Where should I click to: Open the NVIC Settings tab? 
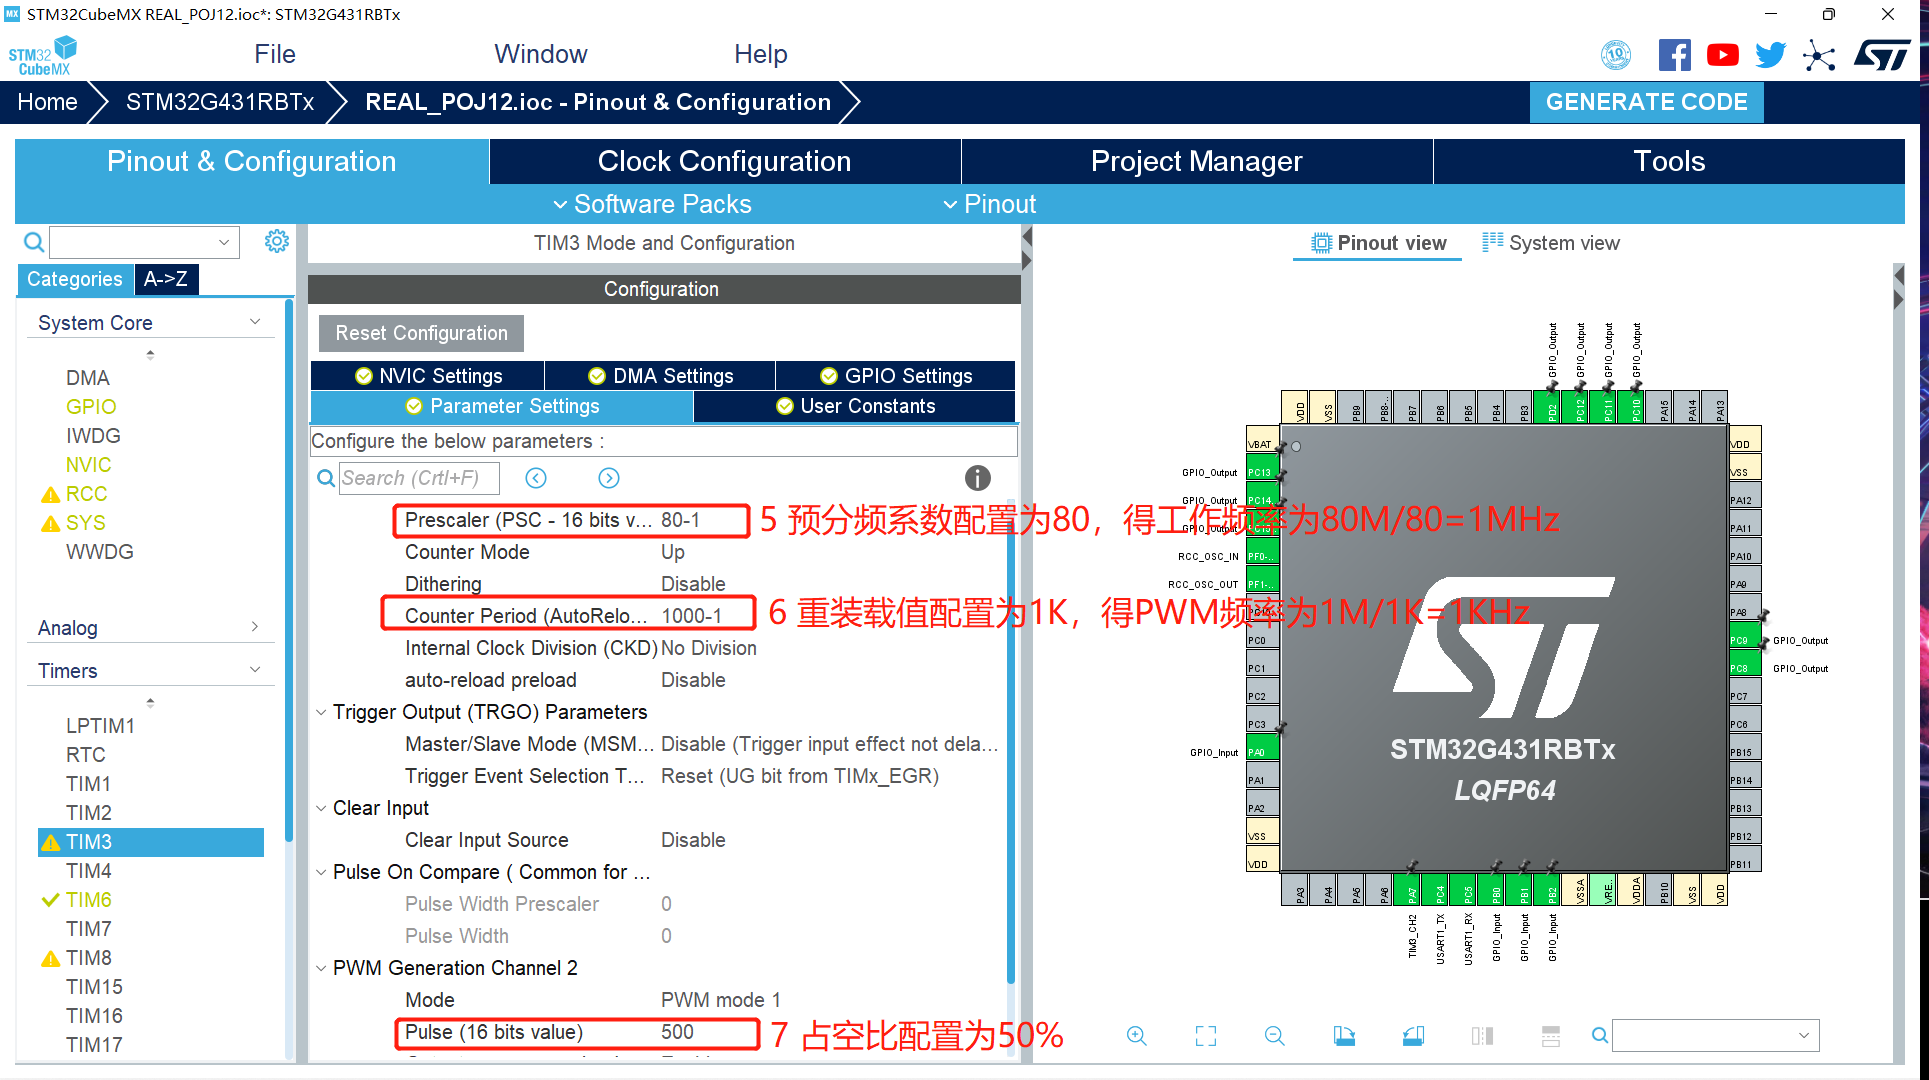click(x=428, y=376)
